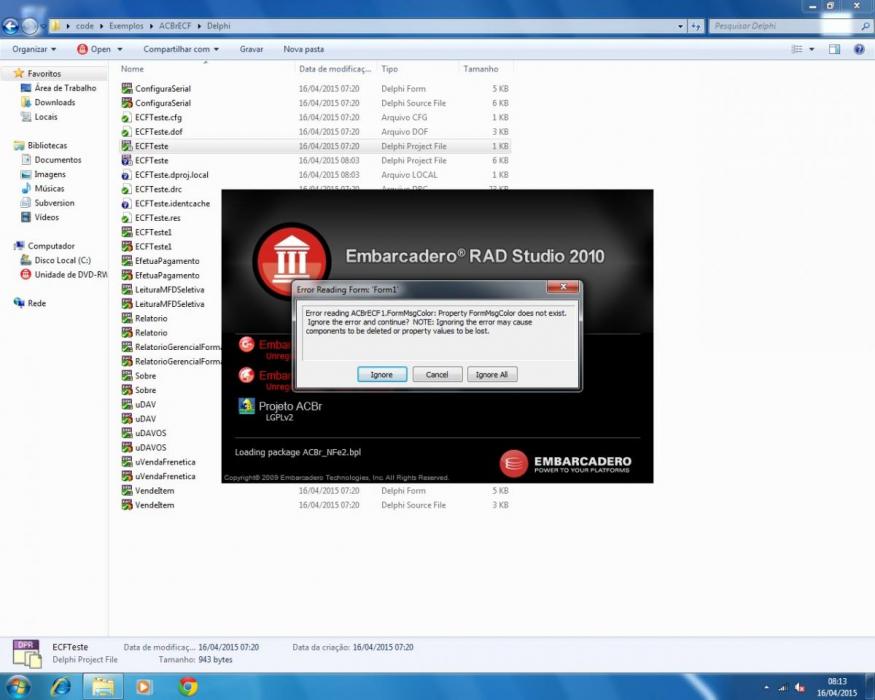Select ECFTeste.res file icon
The width and height of the screenshot is (875, 700).
[127, 218]
